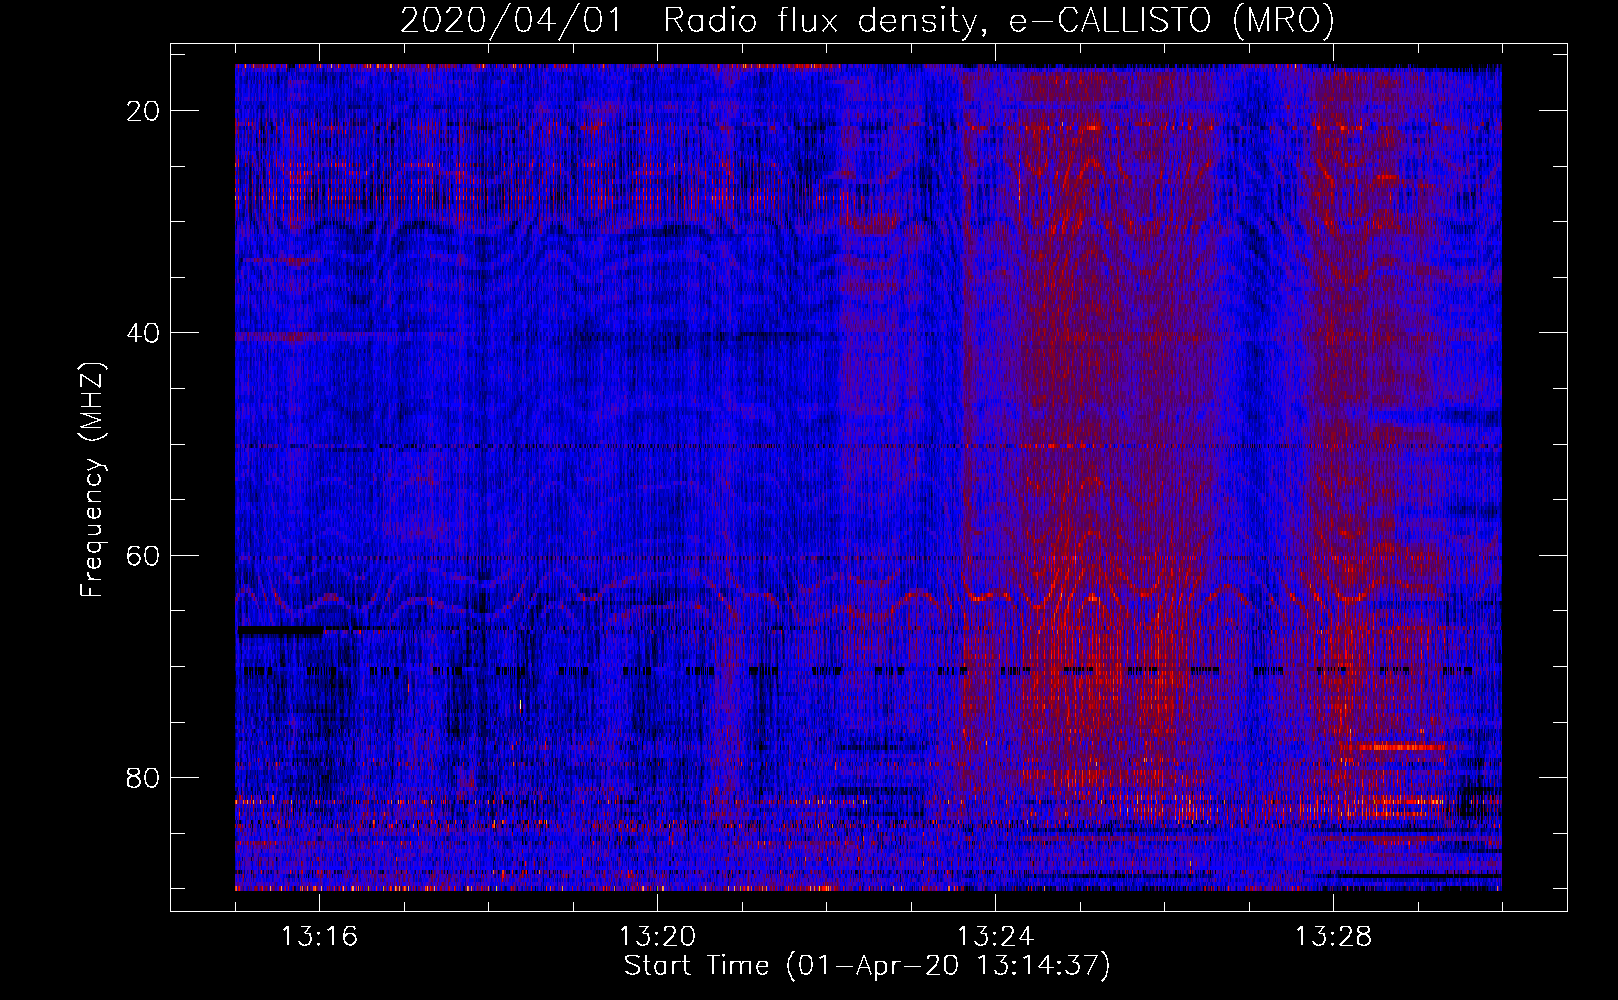This screenshot has height=1000, width=1618.
Task: Click the 40 frequency tick label
Action: pos(143,333)
